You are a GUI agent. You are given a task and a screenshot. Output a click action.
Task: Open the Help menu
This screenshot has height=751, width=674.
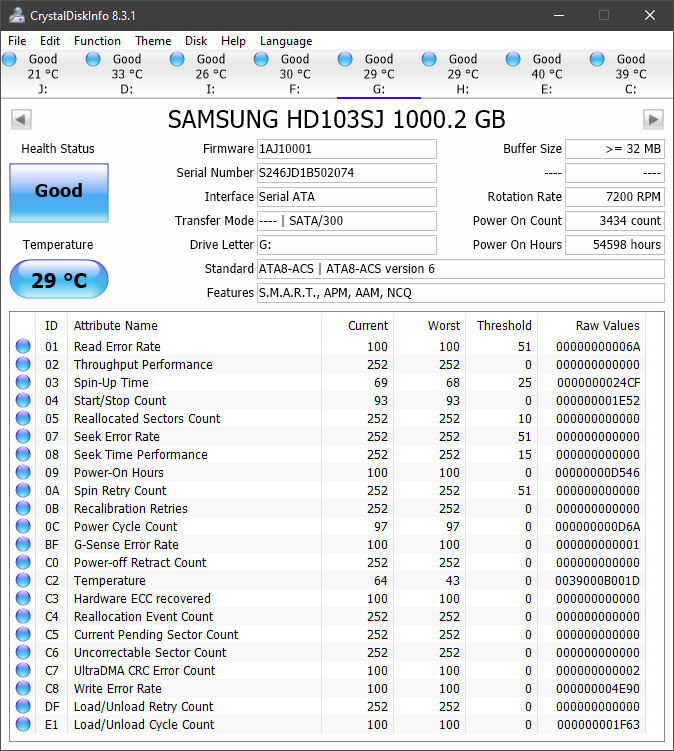pyautogui.click(x=233, y=41)
